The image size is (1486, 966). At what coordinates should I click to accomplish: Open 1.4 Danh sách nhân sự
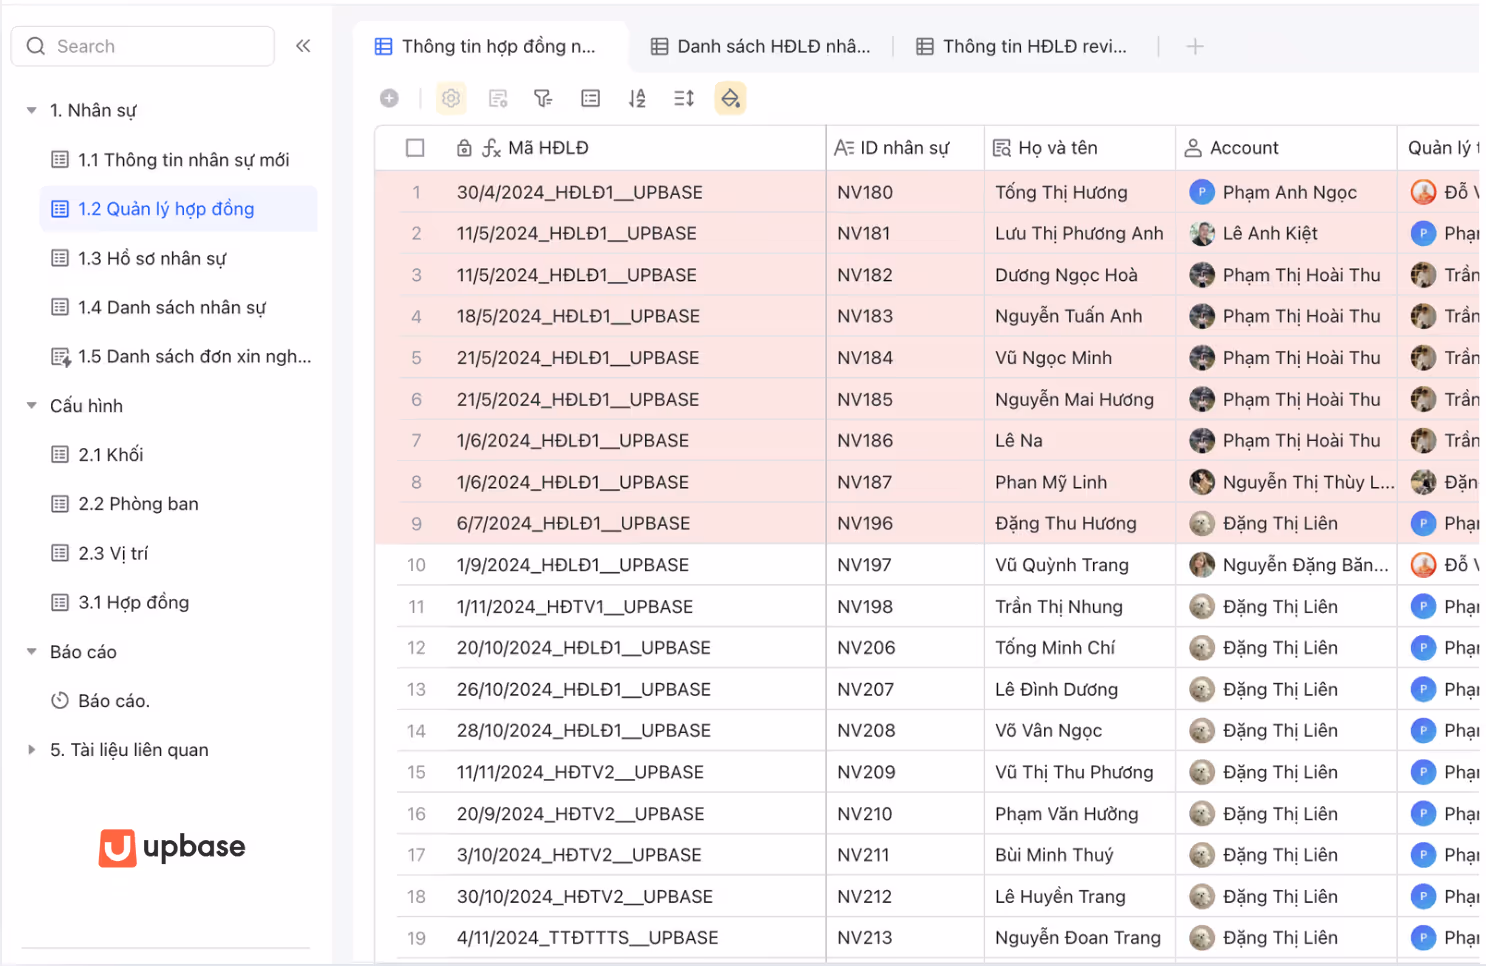pyautogui.click(x=178, y=308)
